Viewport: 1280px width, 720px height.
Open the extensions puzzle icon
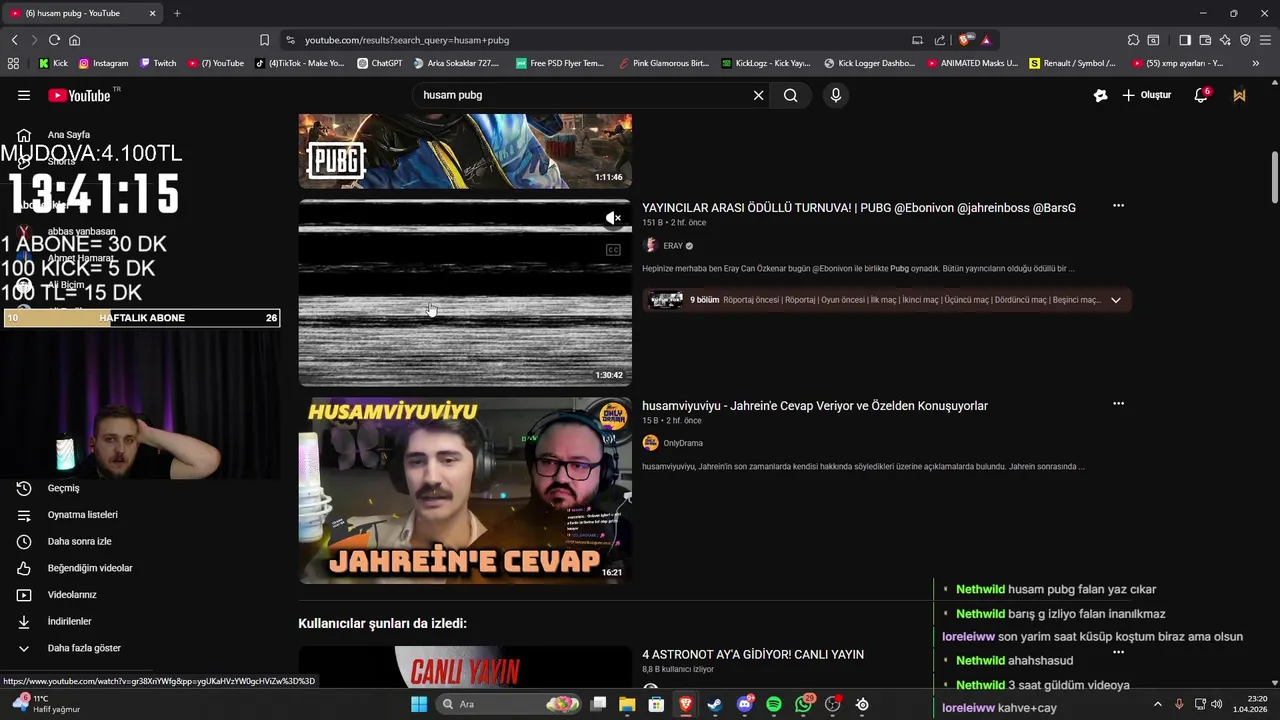click(1133, 40)
